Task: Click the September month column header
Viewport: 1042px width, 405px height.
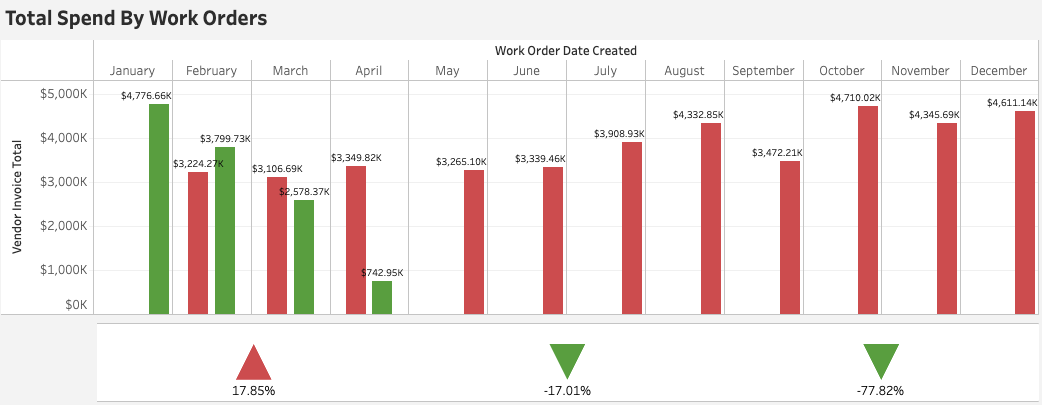Action: click(x=763, y=71)
